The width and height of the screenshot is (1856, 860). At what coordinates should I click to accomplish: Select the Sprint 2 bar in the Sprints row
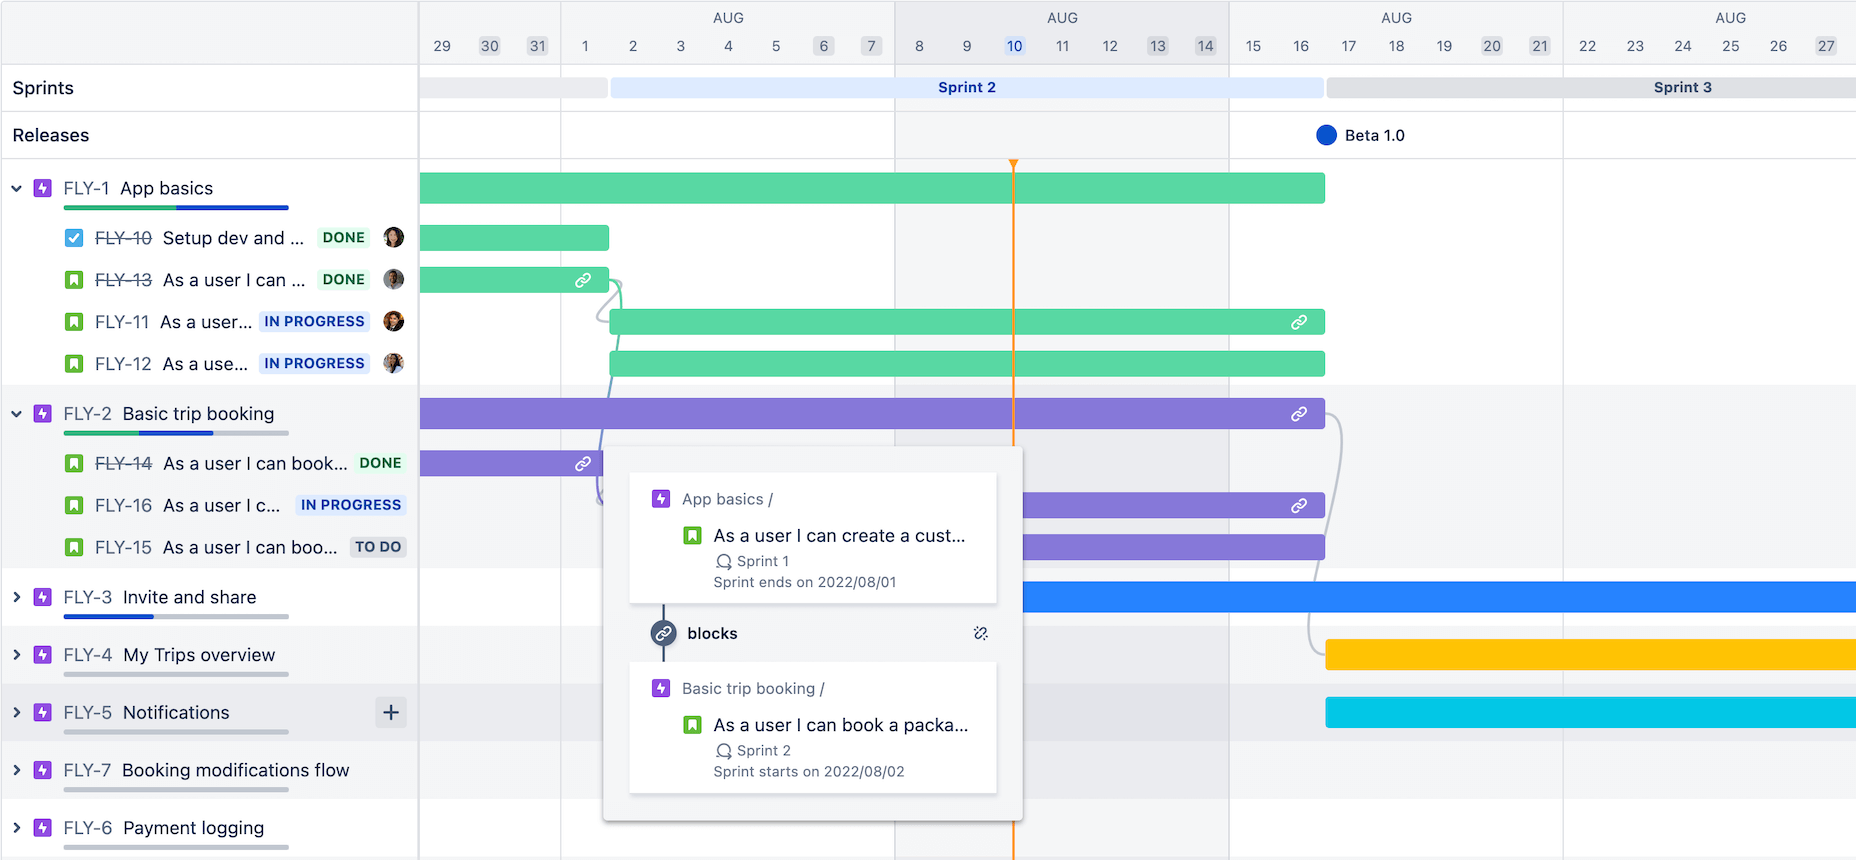pyautogui.click(x=966, y=88)
